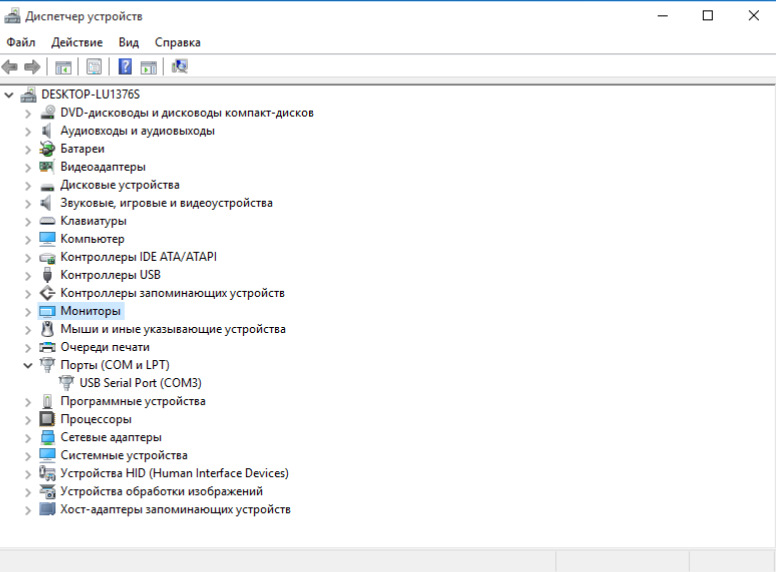Viewport: 776px width, 572px height.
Task: Click the Контроллеры IDE ATA/ATAPI icon
Action: point(48,258)
